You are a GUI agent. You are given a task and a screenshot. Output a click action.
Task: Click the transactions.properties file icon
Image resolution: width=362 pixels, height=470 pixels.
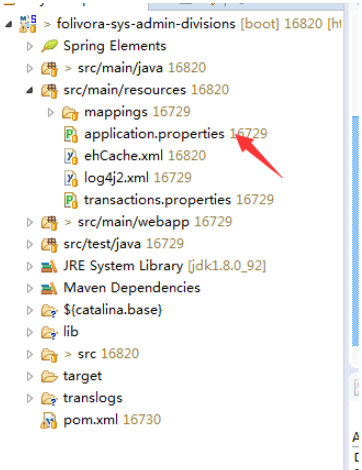[71, 200]
